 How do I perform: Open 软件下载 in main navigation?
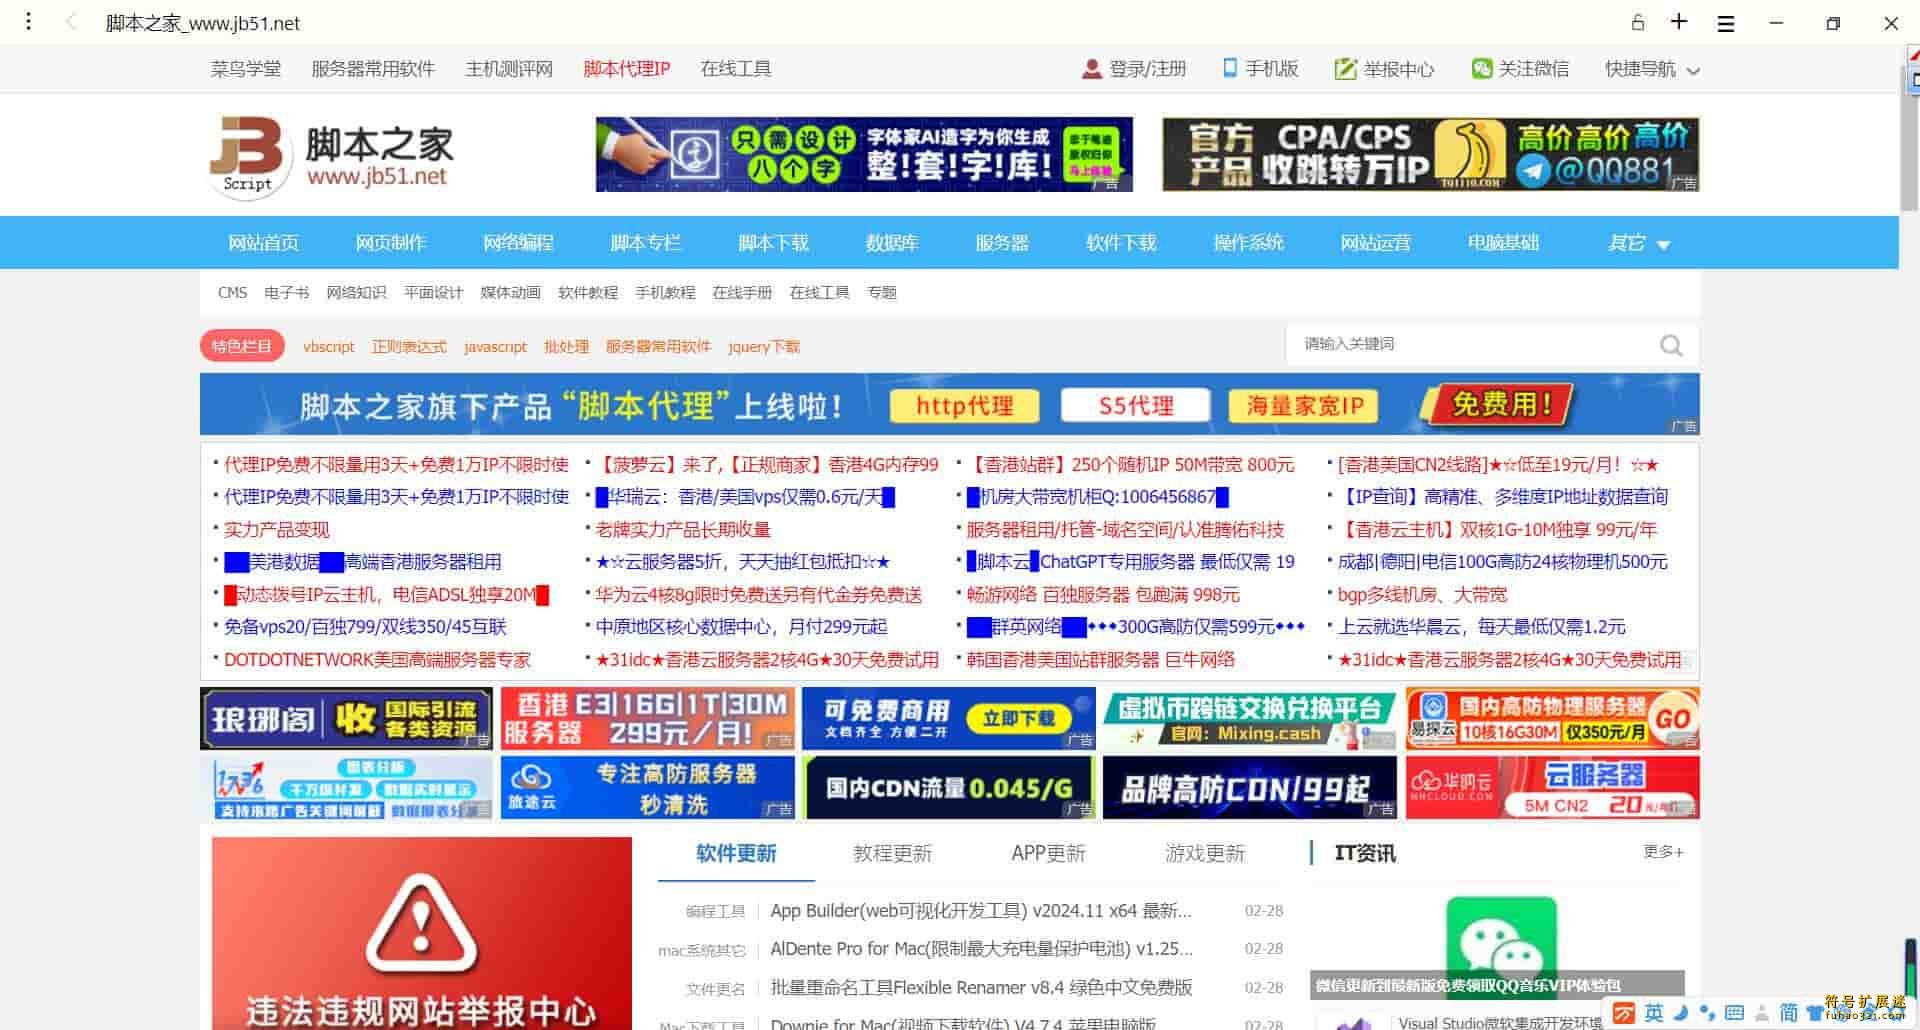[x=1121, y=243]
